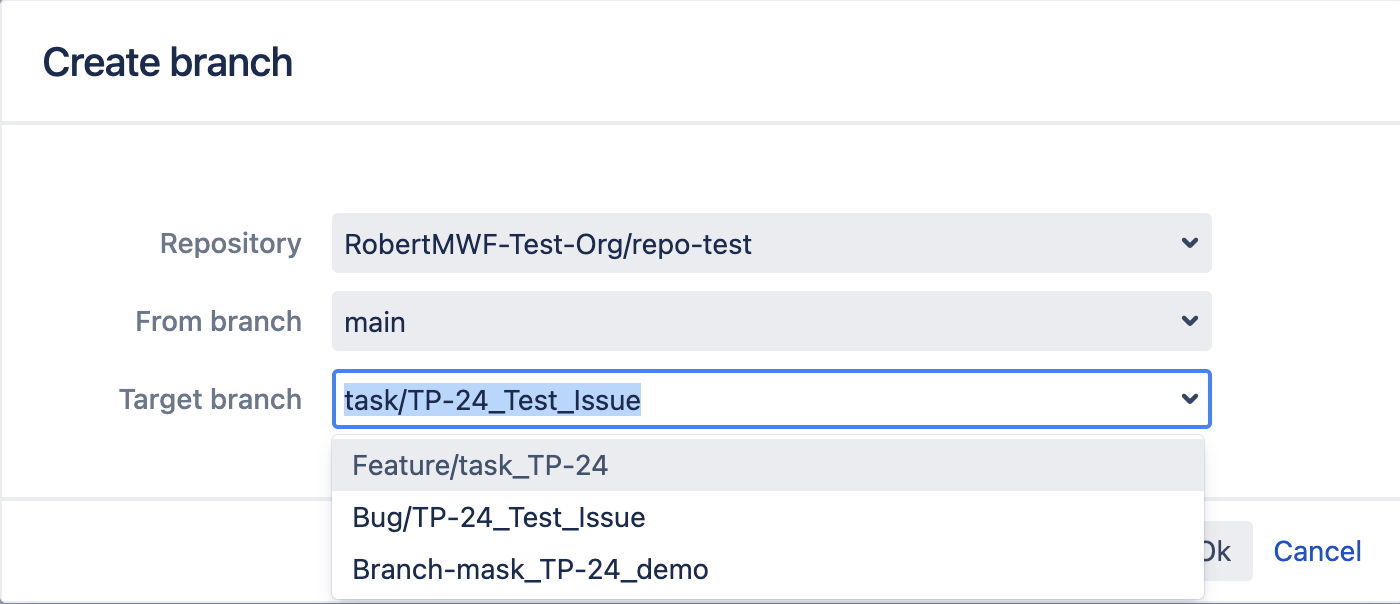Viewport: 1400px width, 604px height.
Task: Click the highlighted task/TP-24_Test_Issue text
Action: pos(492,400)
